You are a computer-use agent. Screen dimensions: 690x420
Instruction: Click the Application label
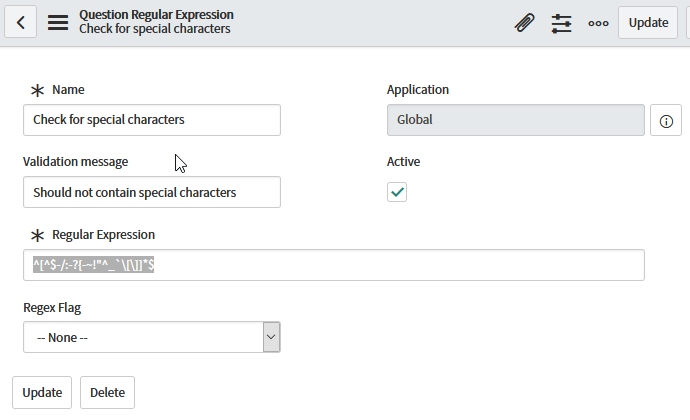[x=418, y=89]
